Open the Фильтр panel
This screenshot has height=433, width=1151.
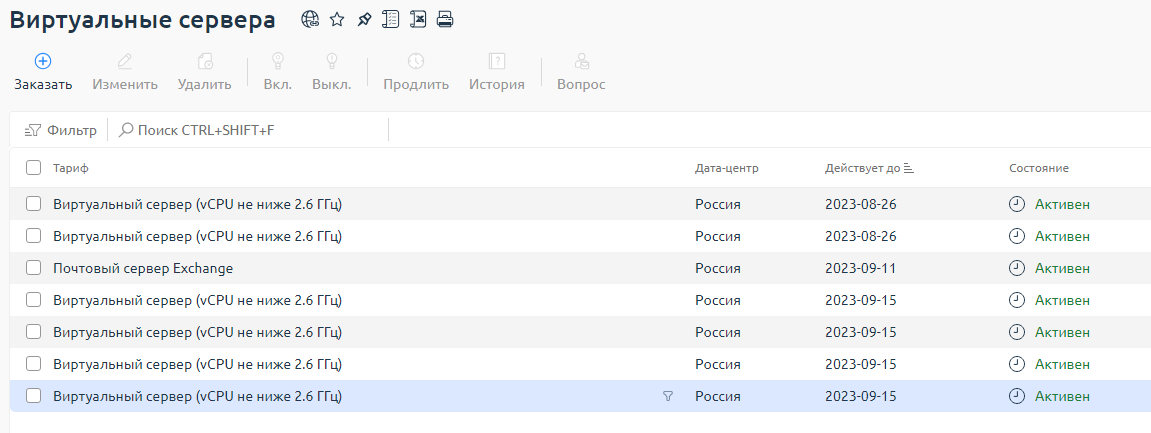60,130
